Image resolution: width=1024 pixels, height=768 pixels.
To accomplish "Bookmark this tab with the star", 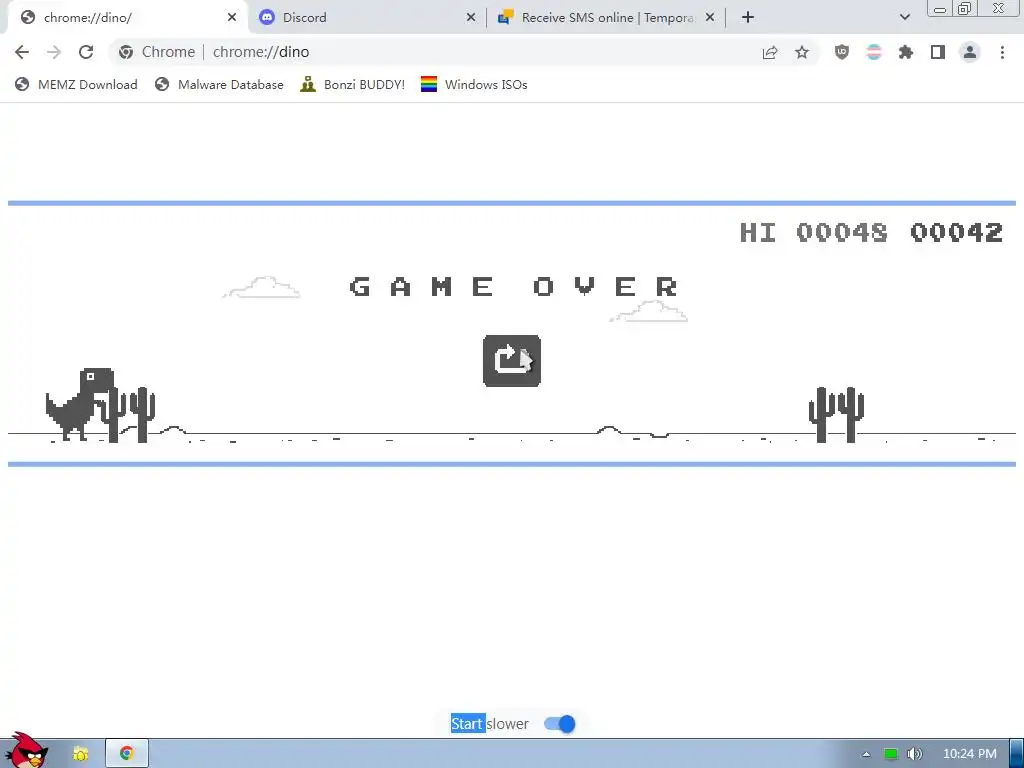I will 802,52.
